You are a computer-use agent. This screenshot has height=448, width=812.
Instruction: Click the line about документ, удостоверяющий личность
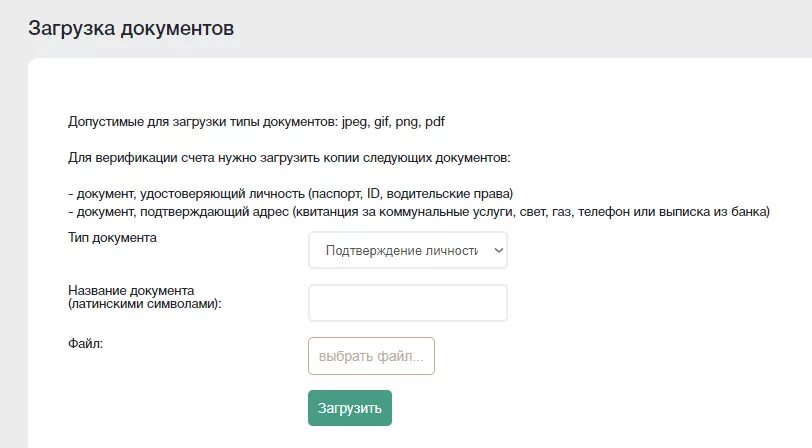point(291,194)
